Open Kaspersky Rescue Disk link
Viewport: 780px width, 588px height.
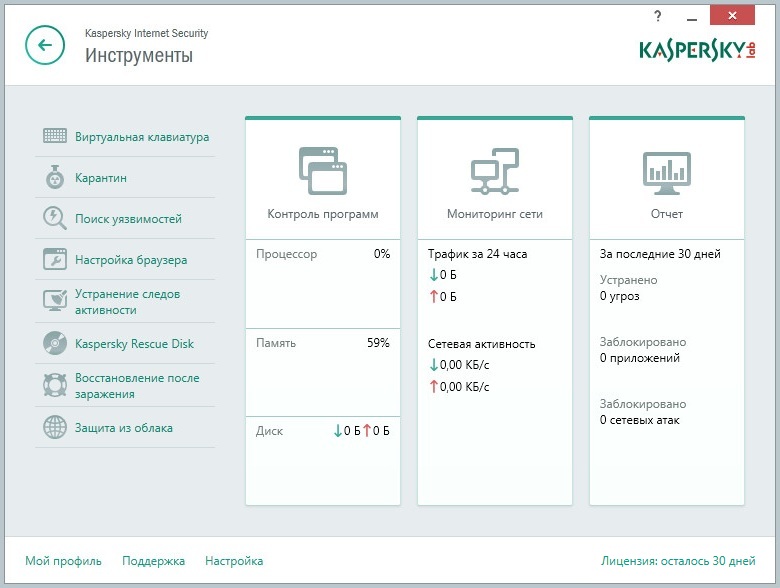134,344
